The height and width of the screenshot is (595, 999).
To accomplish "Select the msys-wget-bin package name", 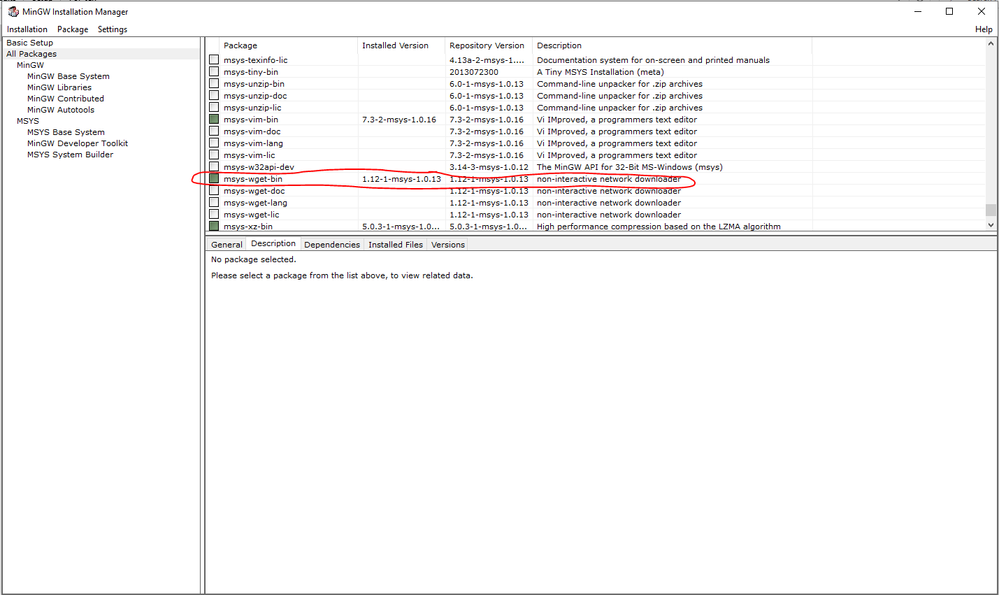I will click(253, 179).
